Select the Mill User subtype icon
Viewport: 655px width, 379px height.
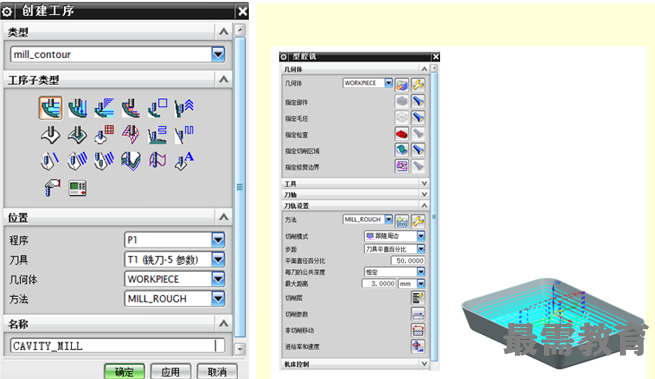point(52,188)
